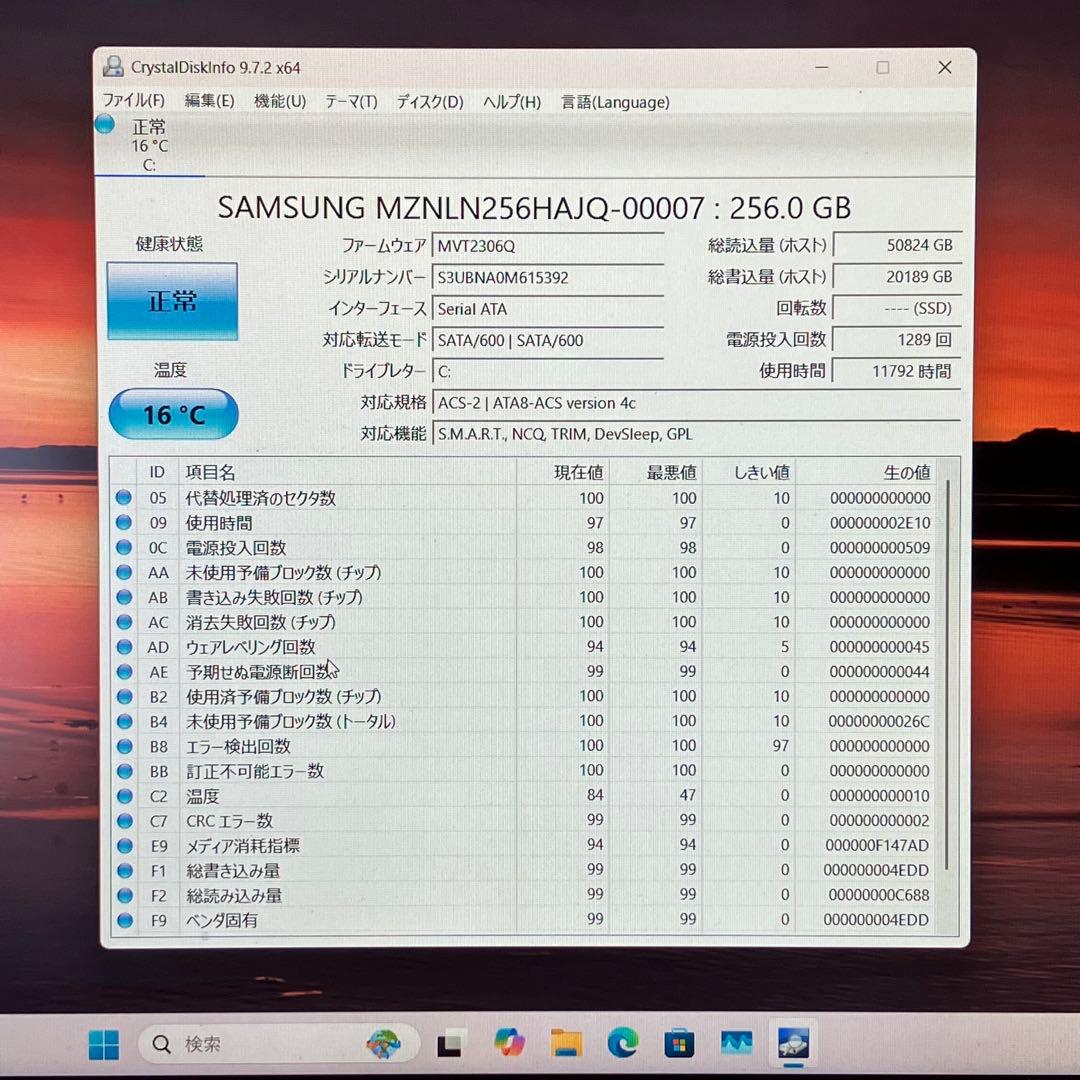Viewport: 1080px width, 1080px height.
Task: Click the CrystalDiskInfo taskbar icon
Action: click(793, 1044)
